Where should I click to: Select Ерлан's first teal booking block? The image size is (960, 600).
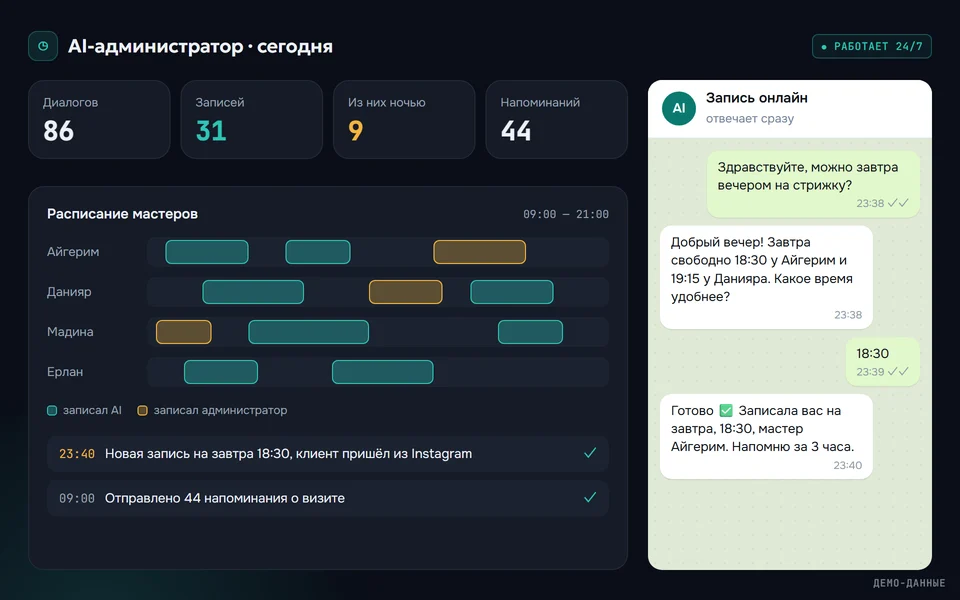click(221, 372)
